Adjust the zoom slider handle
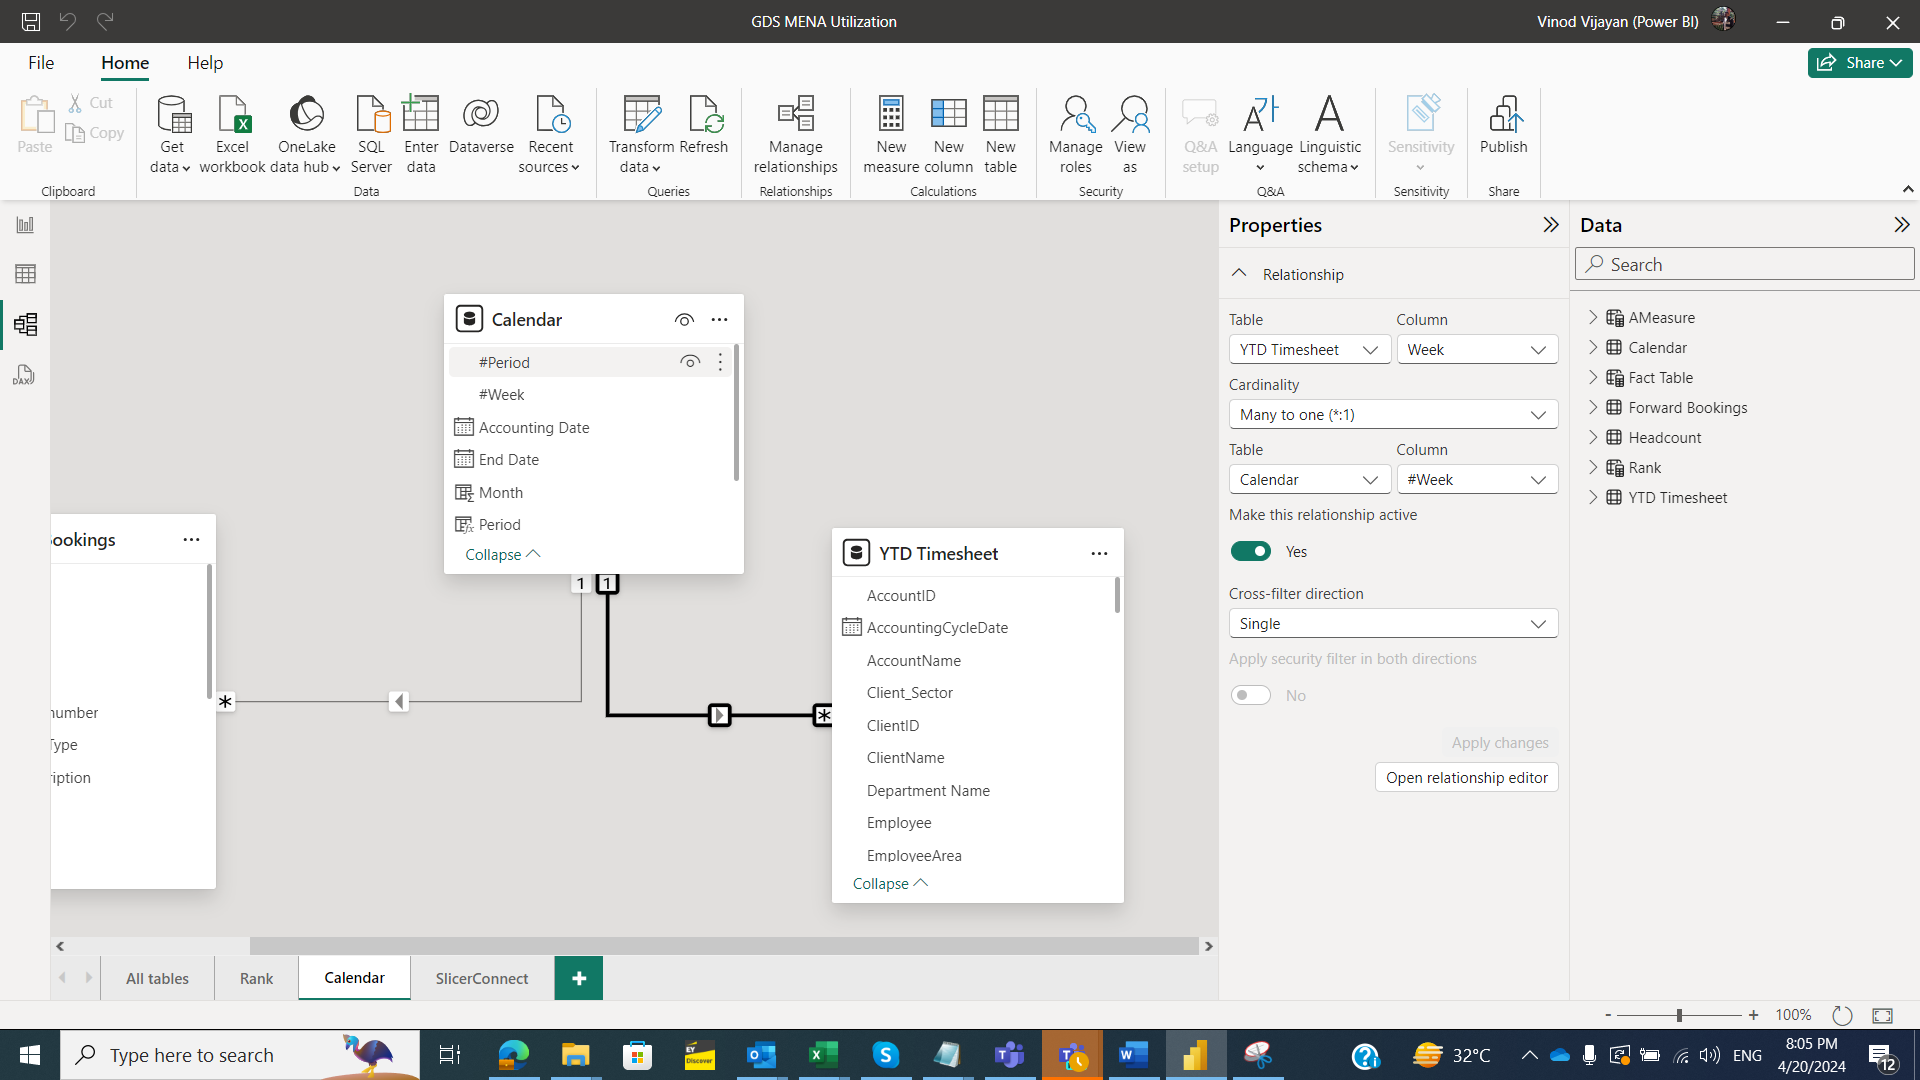The width and height of the screenshot is (1920, 1080). pyautogui.click(x=1679, y=1015)
